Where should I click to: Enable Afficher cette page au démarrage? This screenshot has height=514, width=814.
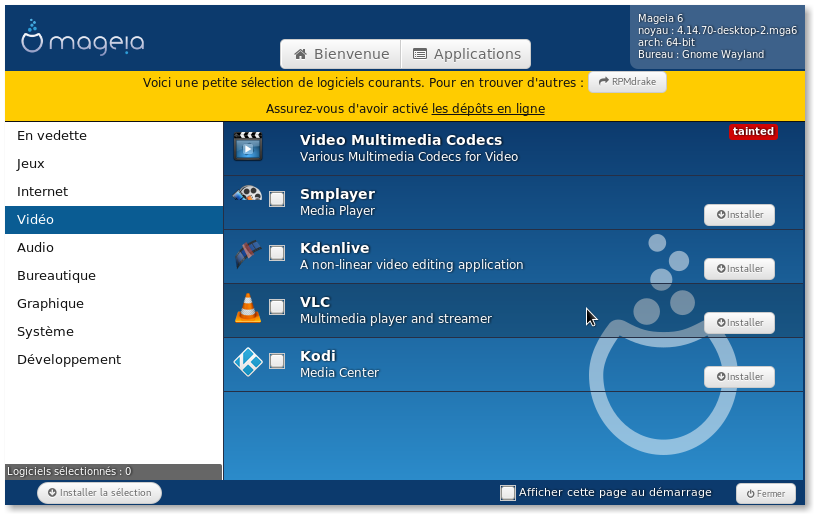508,493
